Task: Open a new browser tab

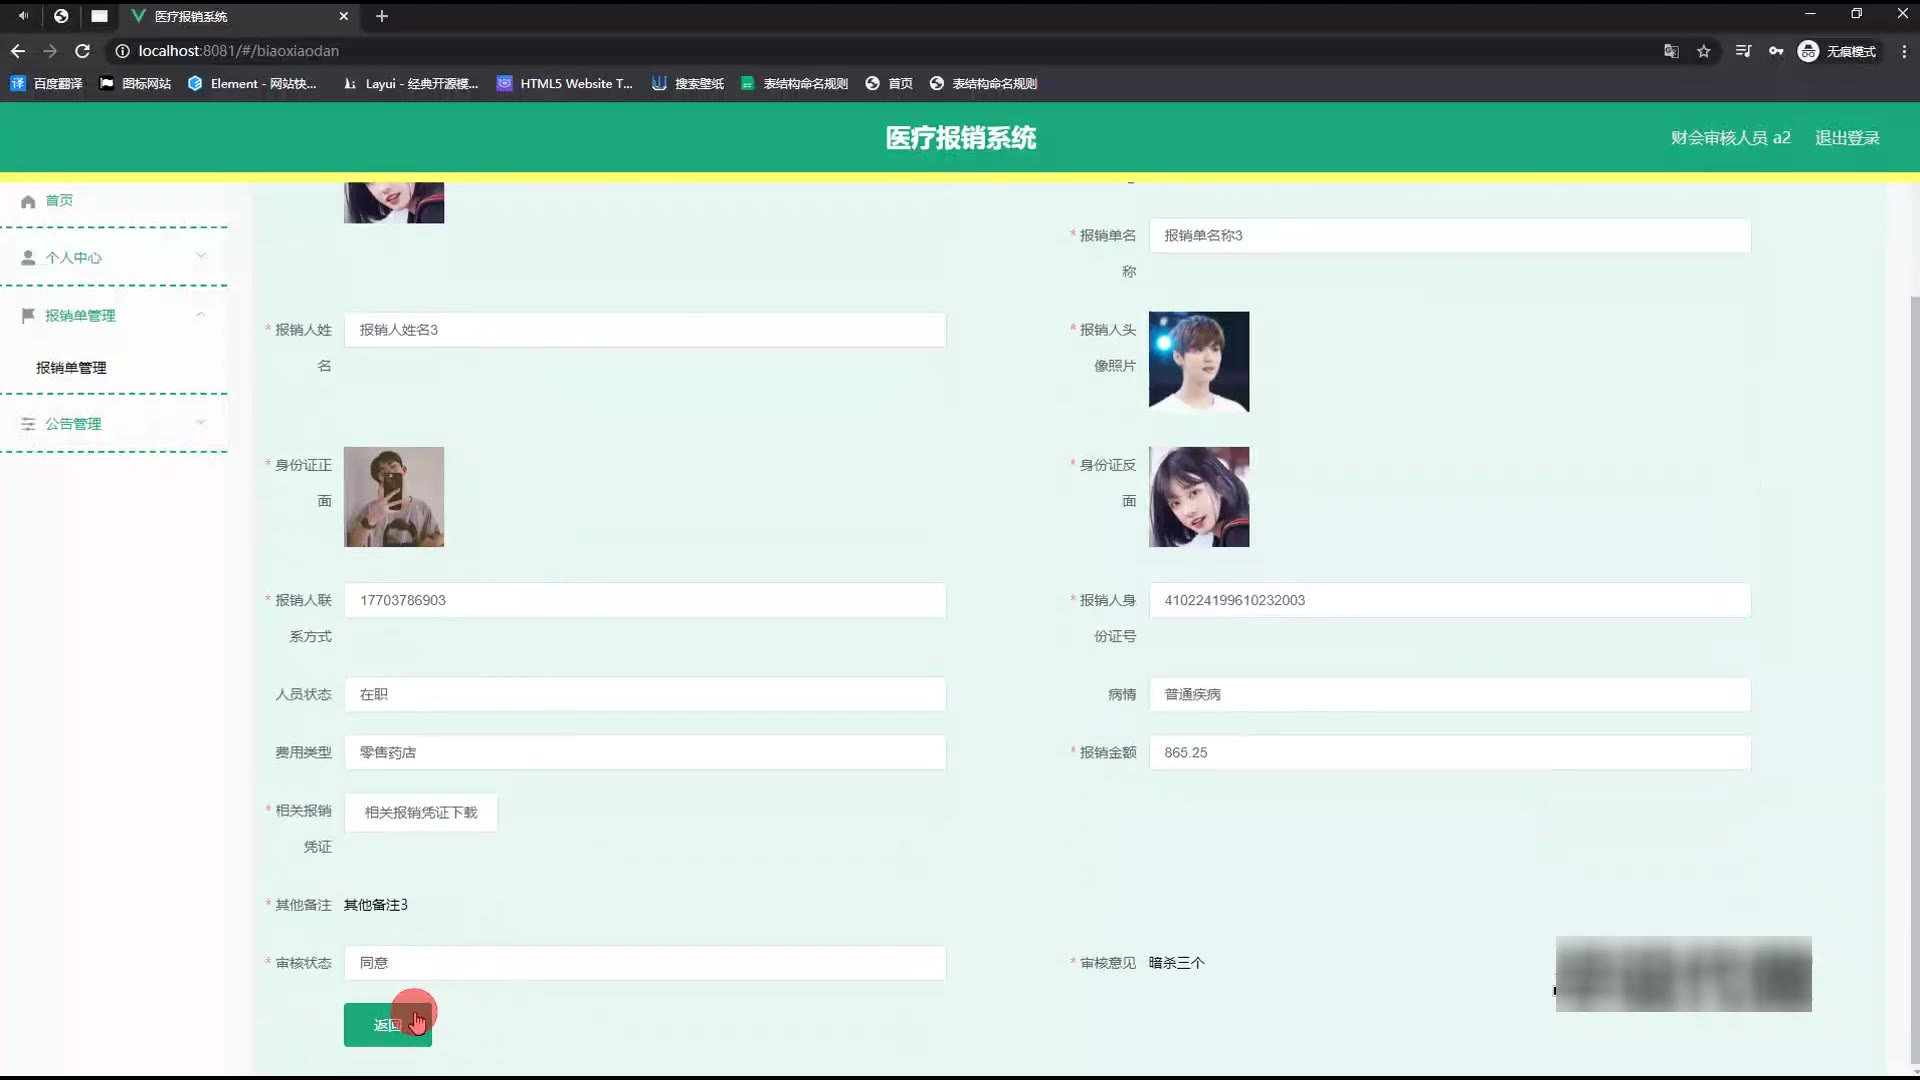Action: [x=382, y=16]
